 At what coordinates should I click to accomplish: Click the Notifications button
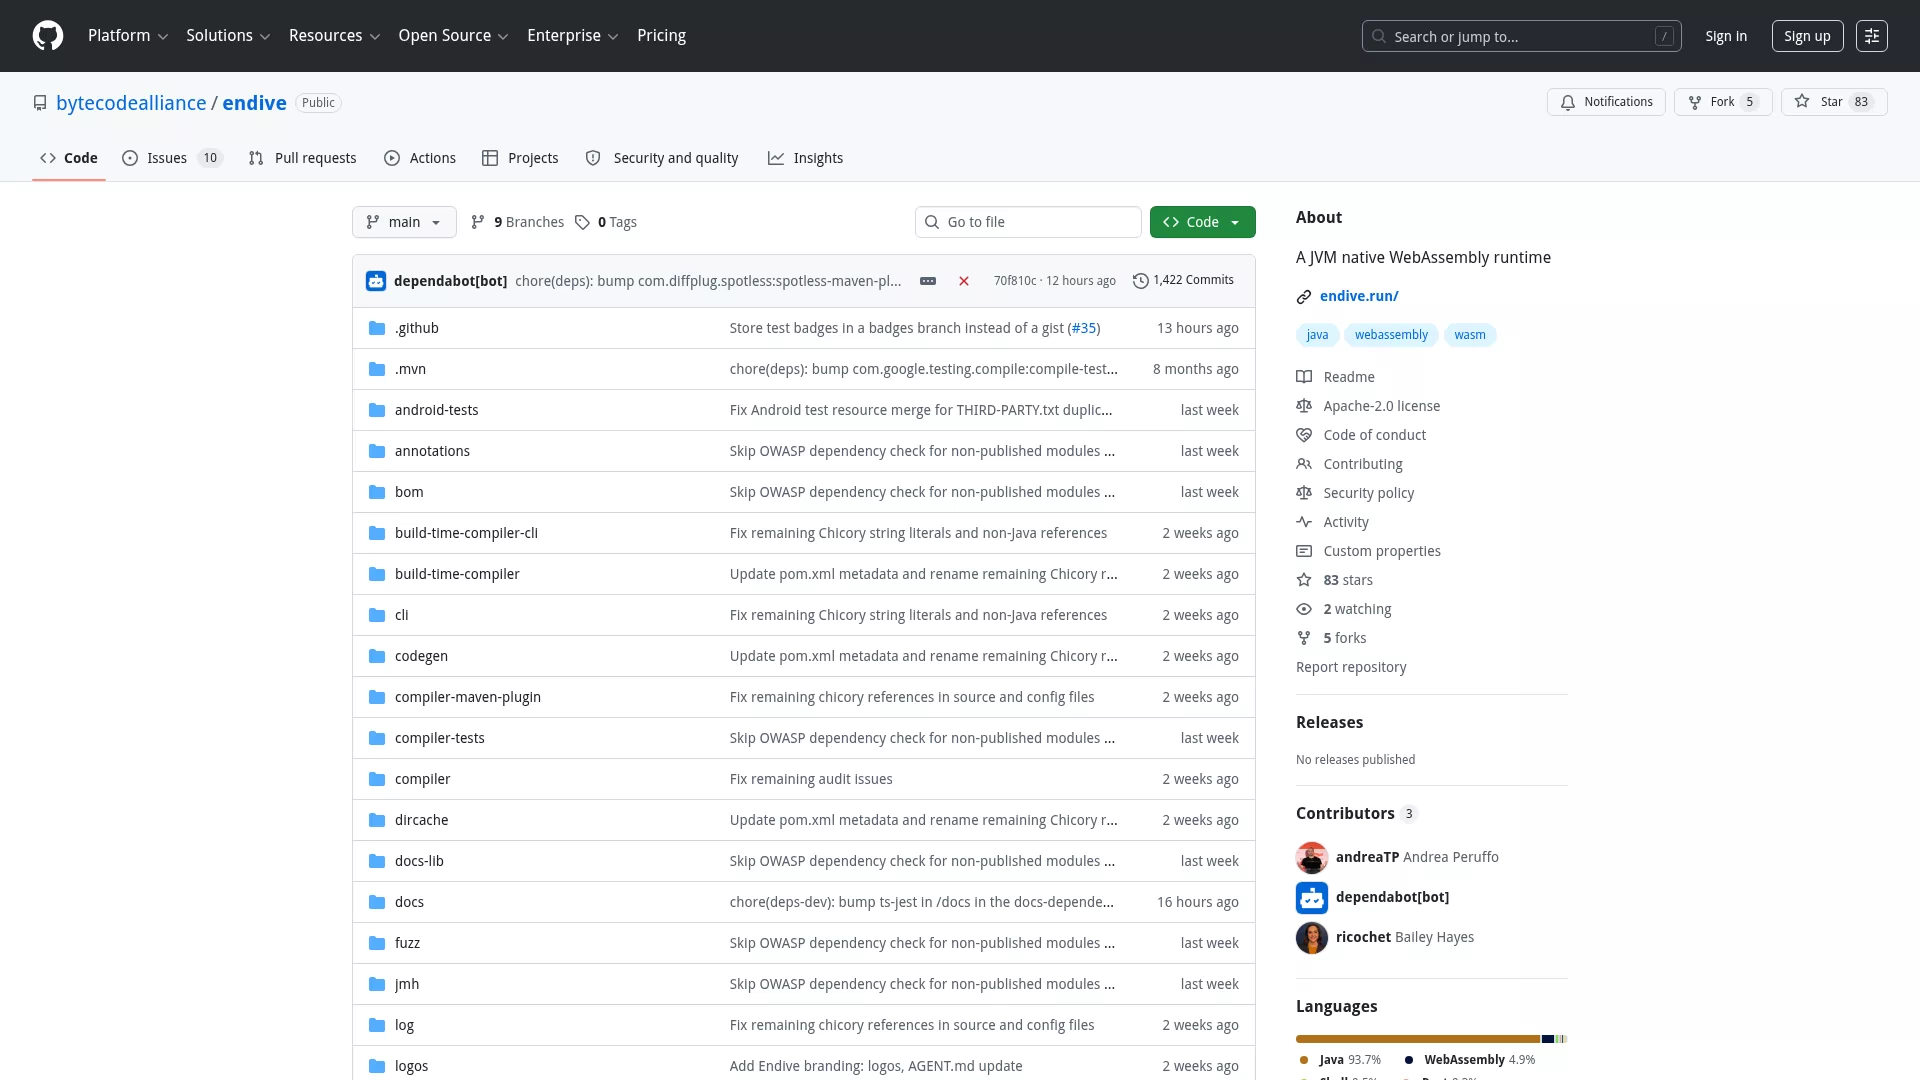pos(1606,102)
